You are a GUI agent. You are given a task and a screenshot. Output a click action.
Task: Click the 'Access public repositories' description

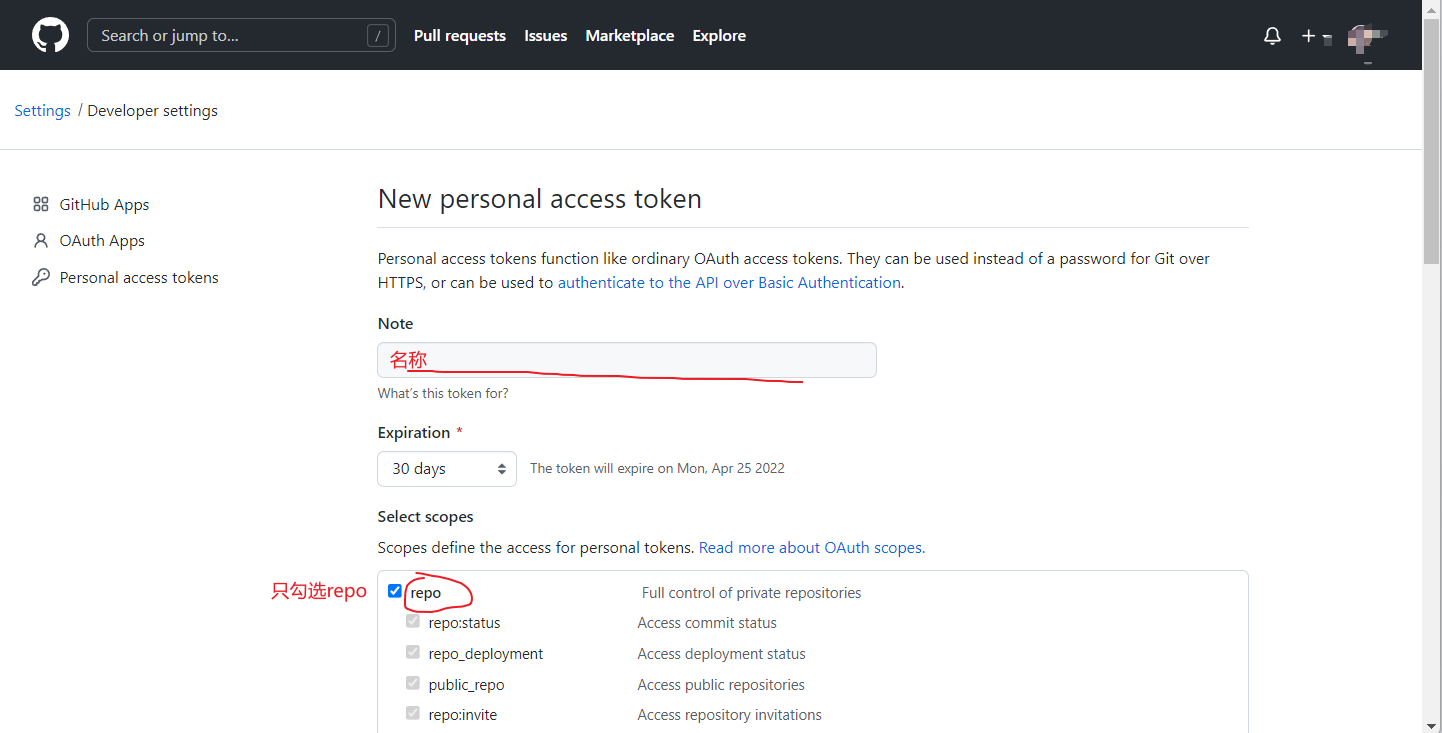pyautogui.click(x=721, y=685)
